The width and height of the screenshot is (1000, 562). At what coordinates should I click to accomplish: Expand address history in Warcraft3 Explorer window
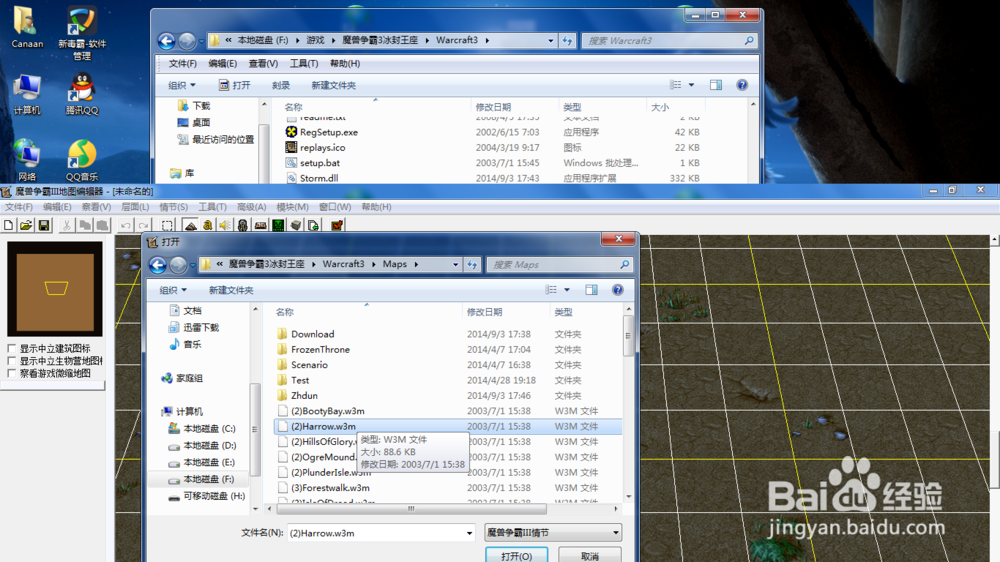click(x=550, y=40)
